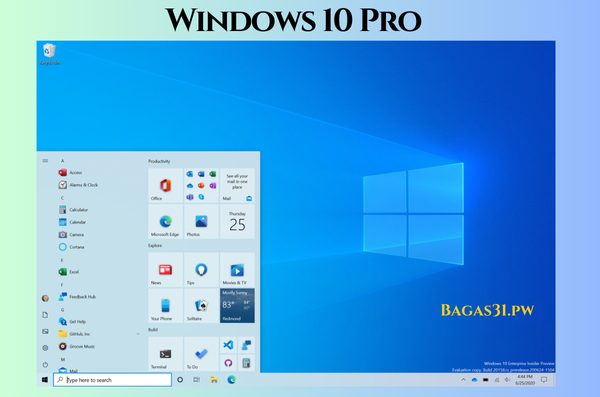Show hidden tray icons chevron
Screen dimensions: 600x397
[x=463, y=380]
